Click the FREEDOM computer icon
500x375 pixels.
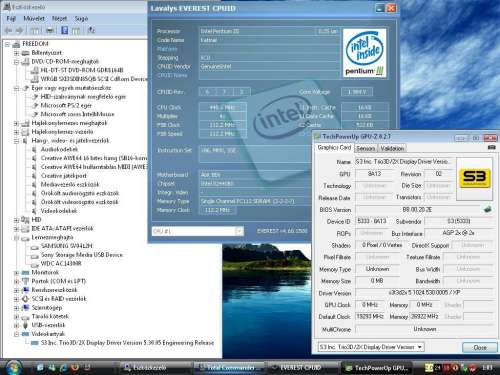(x=16, y=44)
